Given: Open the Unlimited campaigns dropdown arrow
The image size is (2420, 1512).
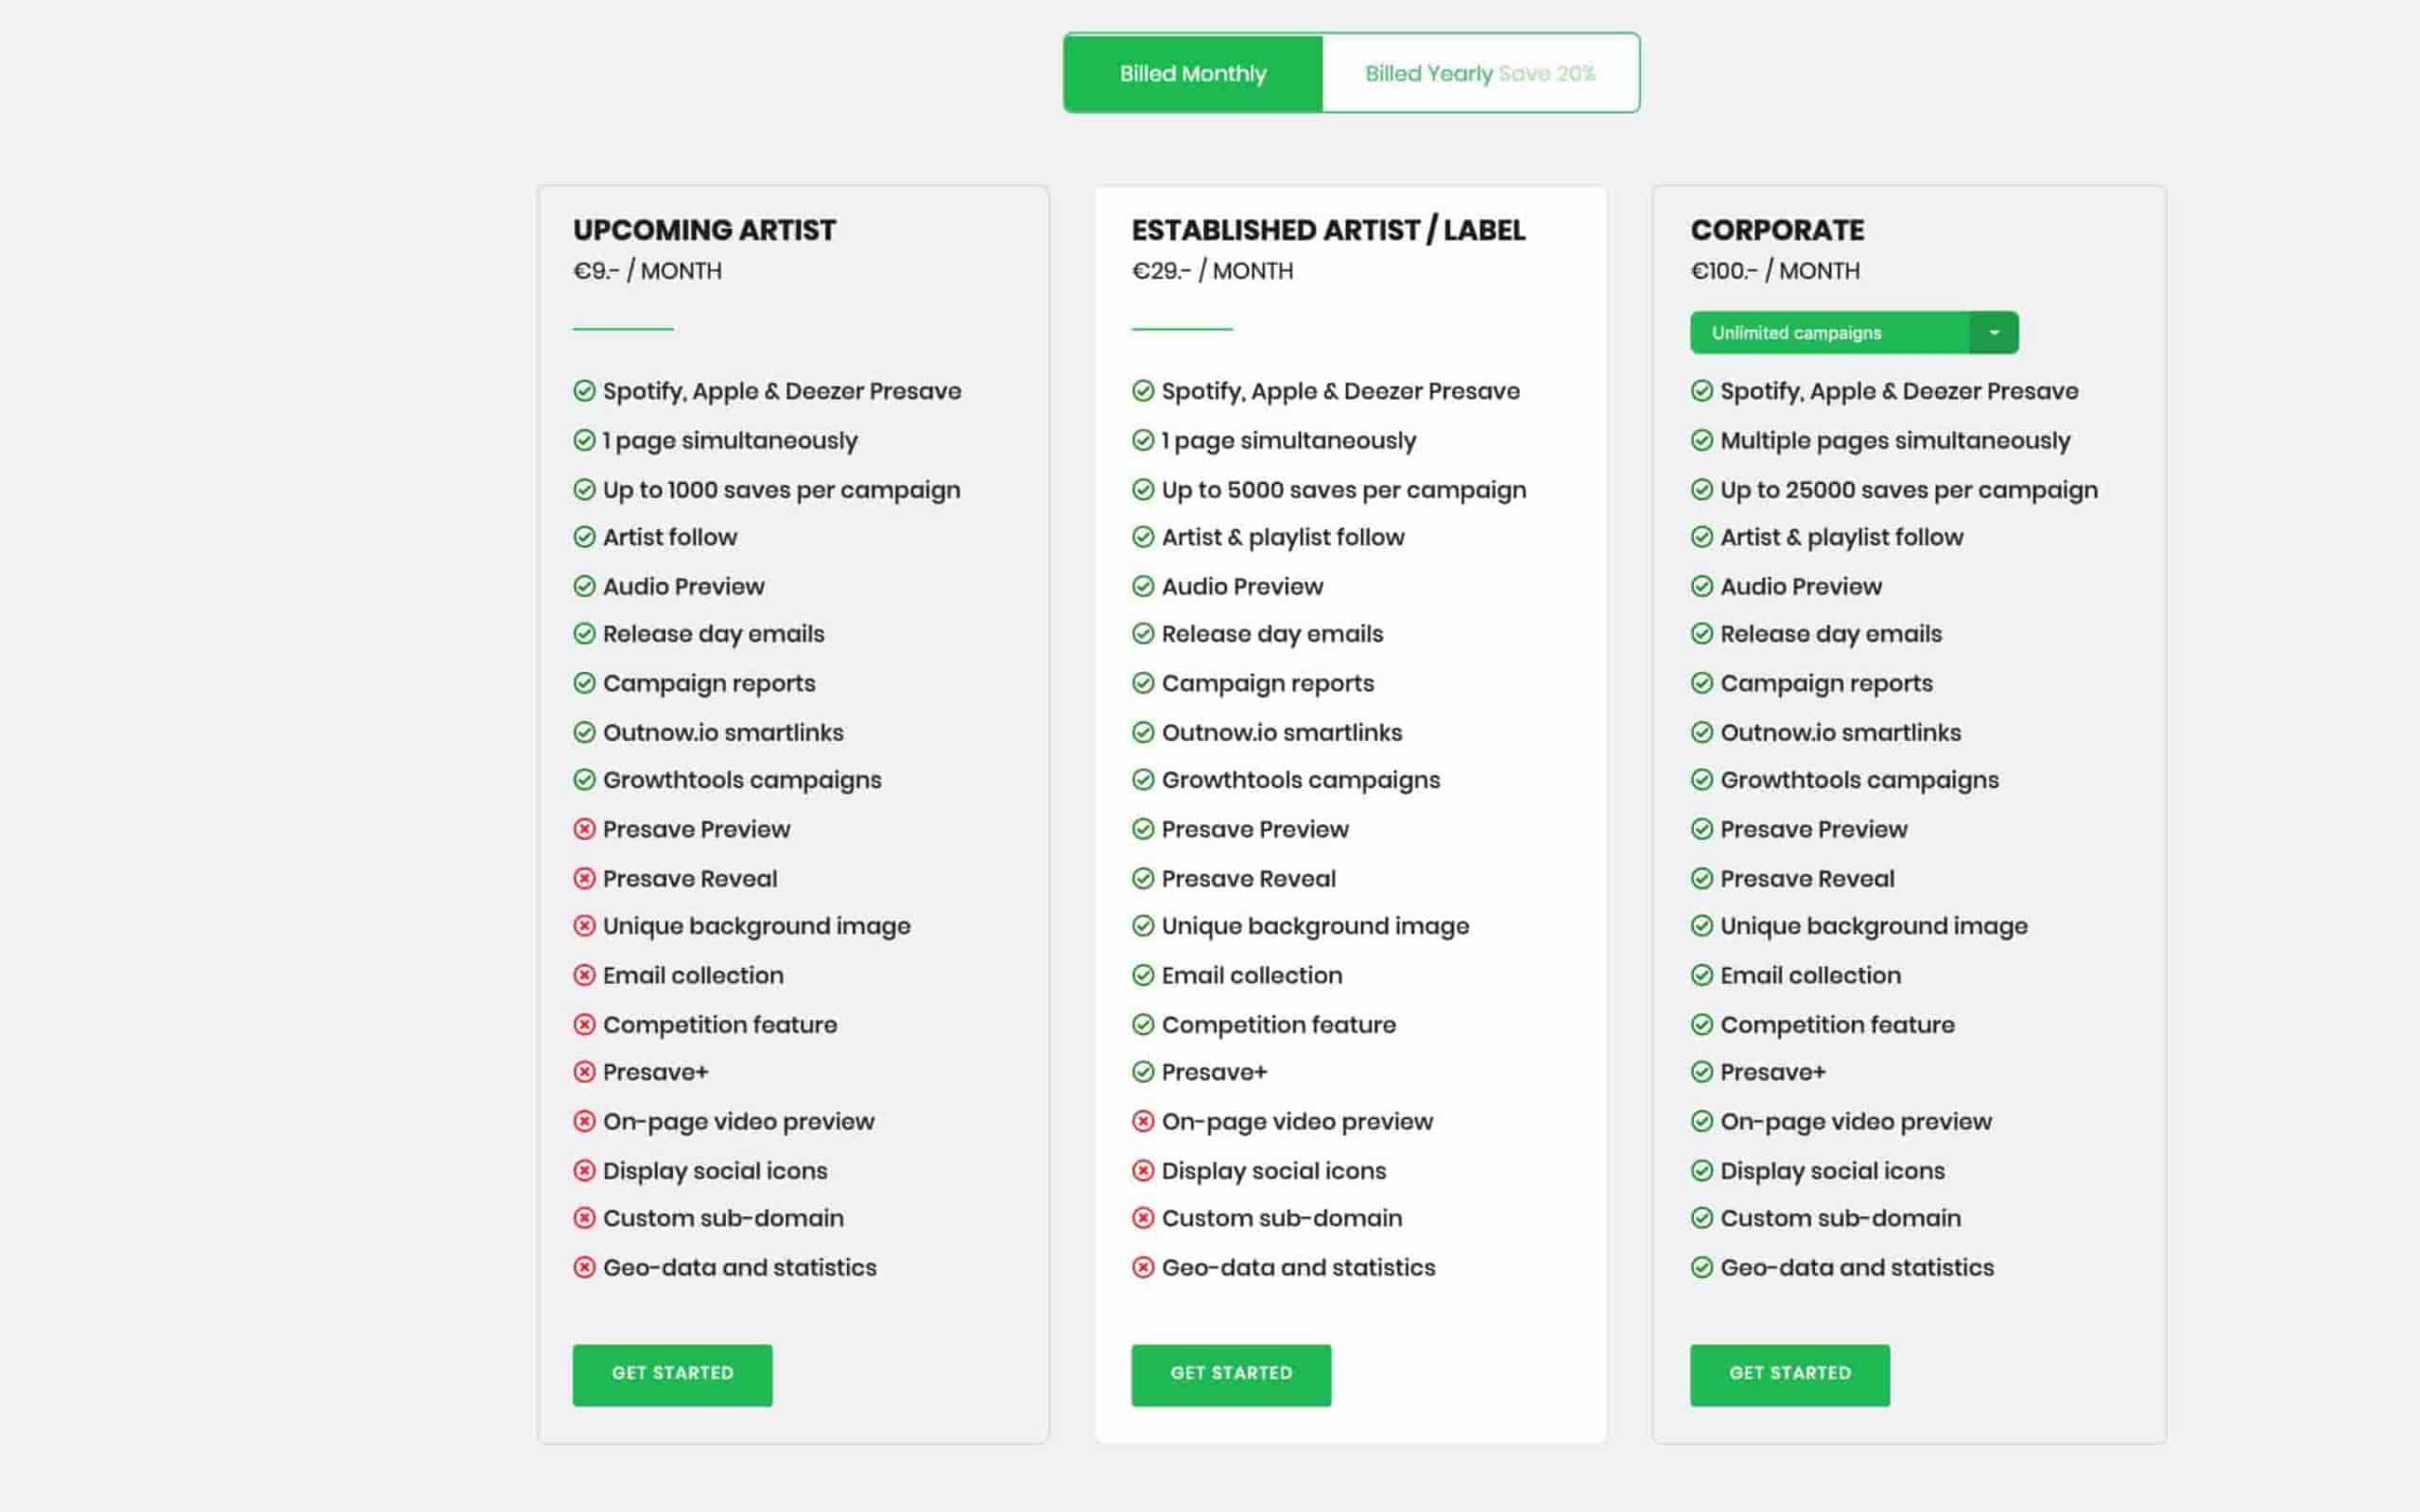Looking at the screenshot, I should coord(1993,333).
